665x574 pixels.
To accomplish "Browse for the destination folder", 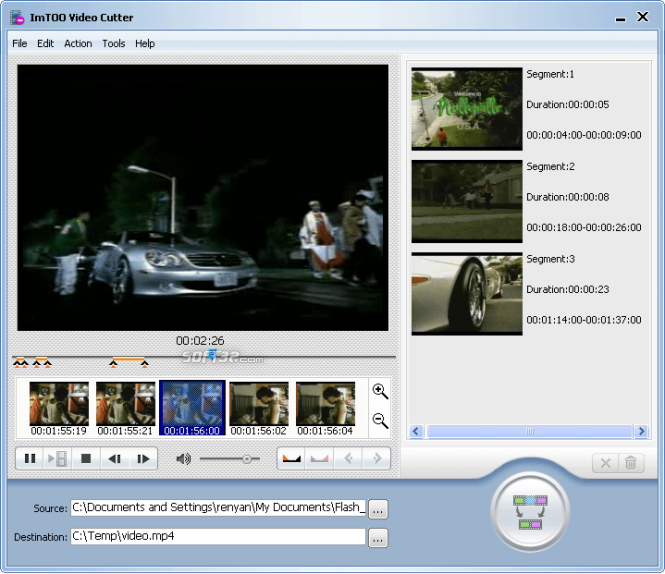I will [377, 538].
